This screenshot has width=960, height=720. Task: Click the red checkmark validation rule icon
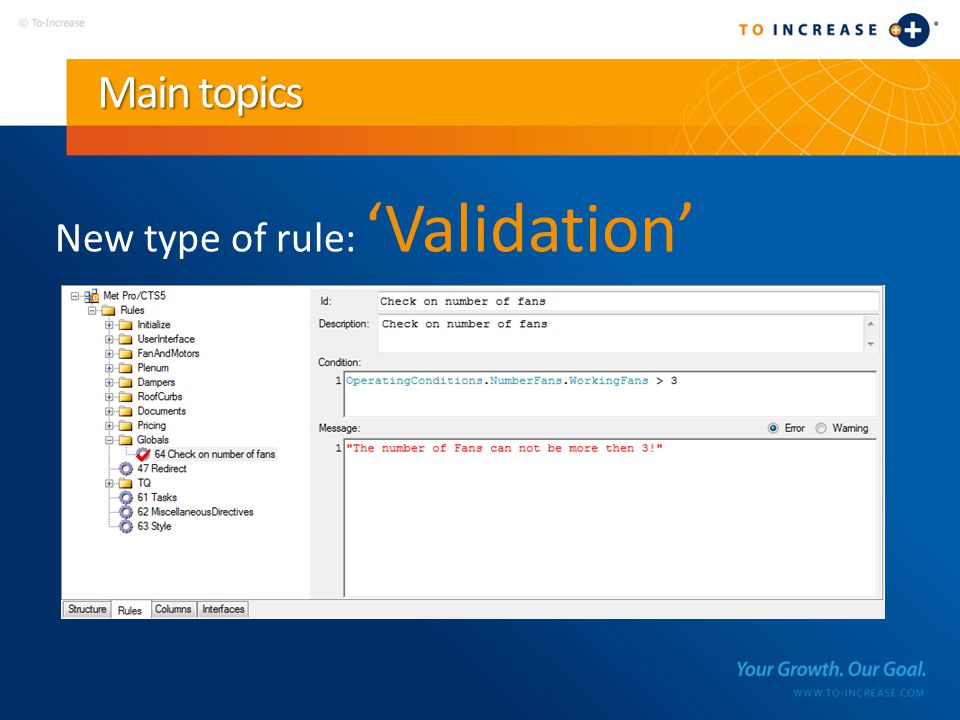coord(143,454)
